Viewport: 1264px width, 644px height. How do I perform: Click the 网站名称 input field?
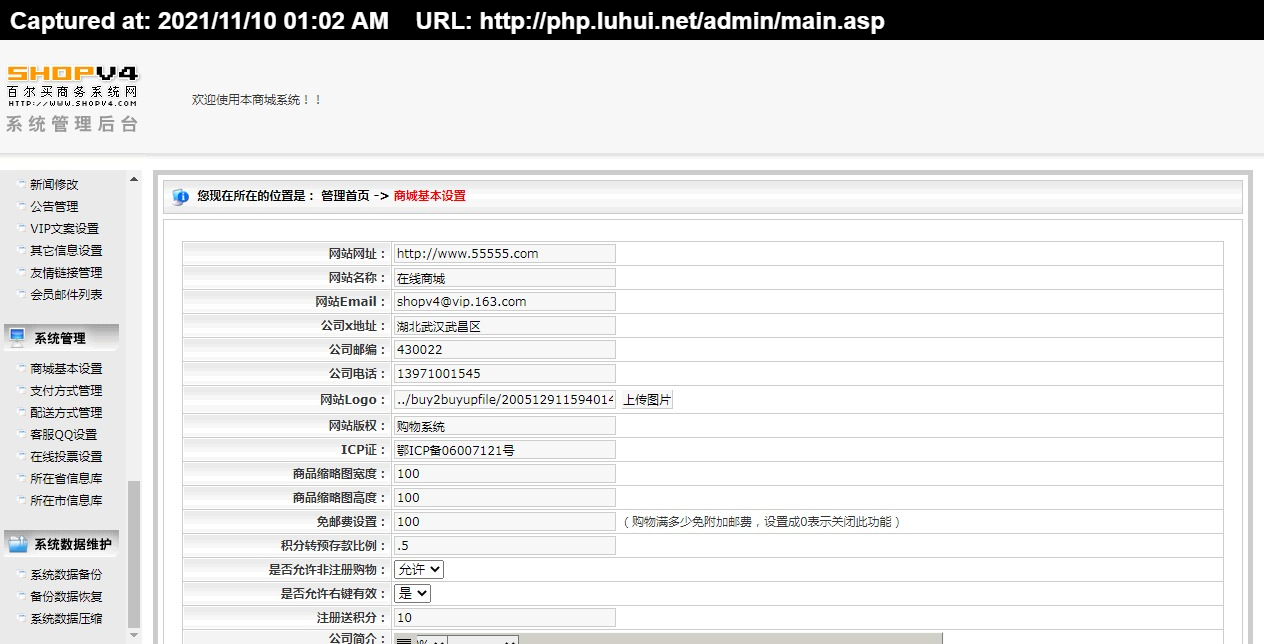coord(505,278)
